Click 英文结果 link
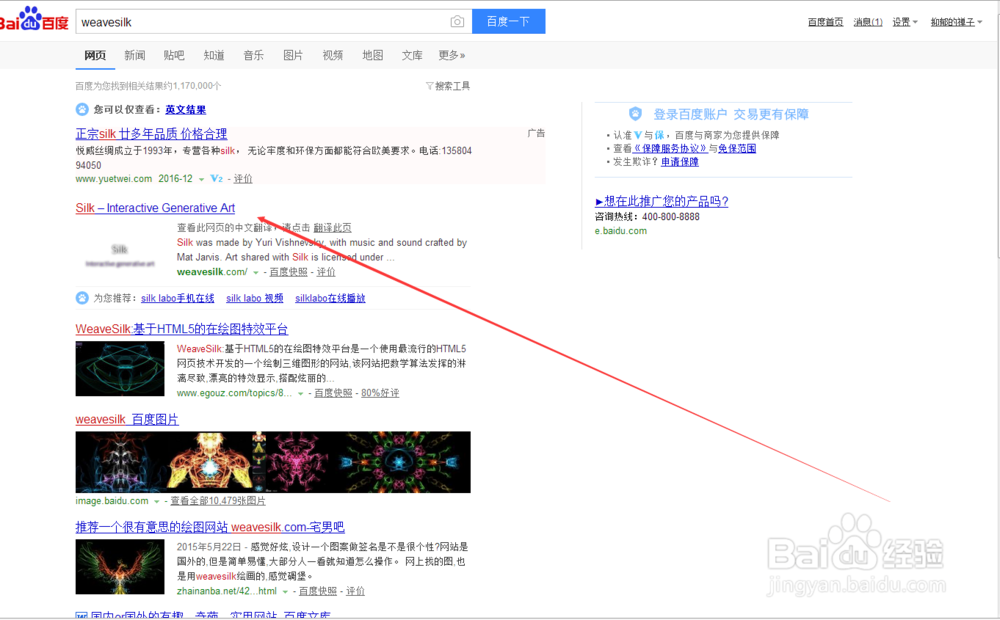This screenshot has height=620, width=1000. pos(186,110)
